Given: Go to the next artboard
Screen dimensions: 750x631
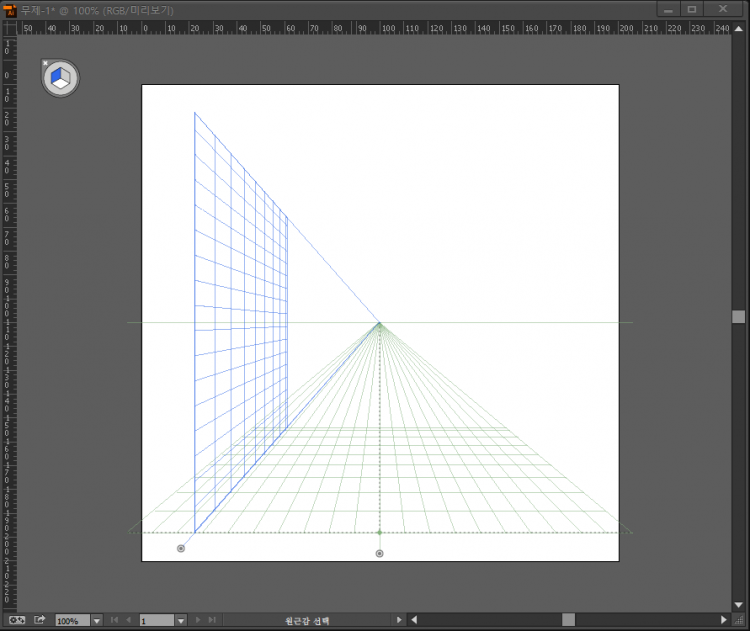Looking at the screenshot, I should [x=198, y=620].
